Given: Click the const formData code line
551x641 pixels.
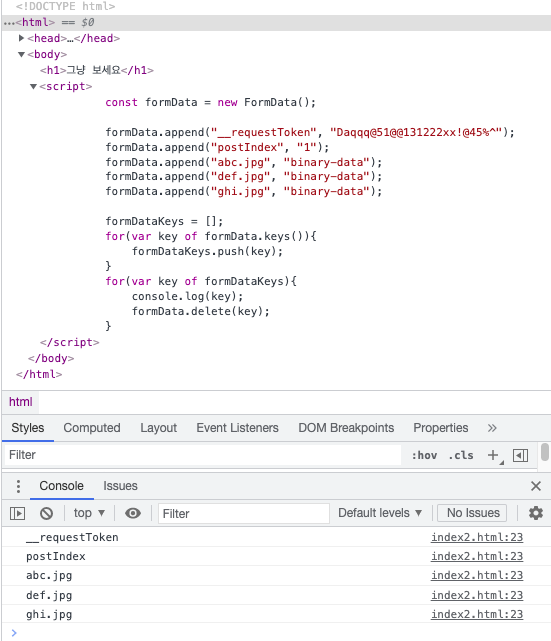Looking at the screenshot, I should click(x=211, y=102).
